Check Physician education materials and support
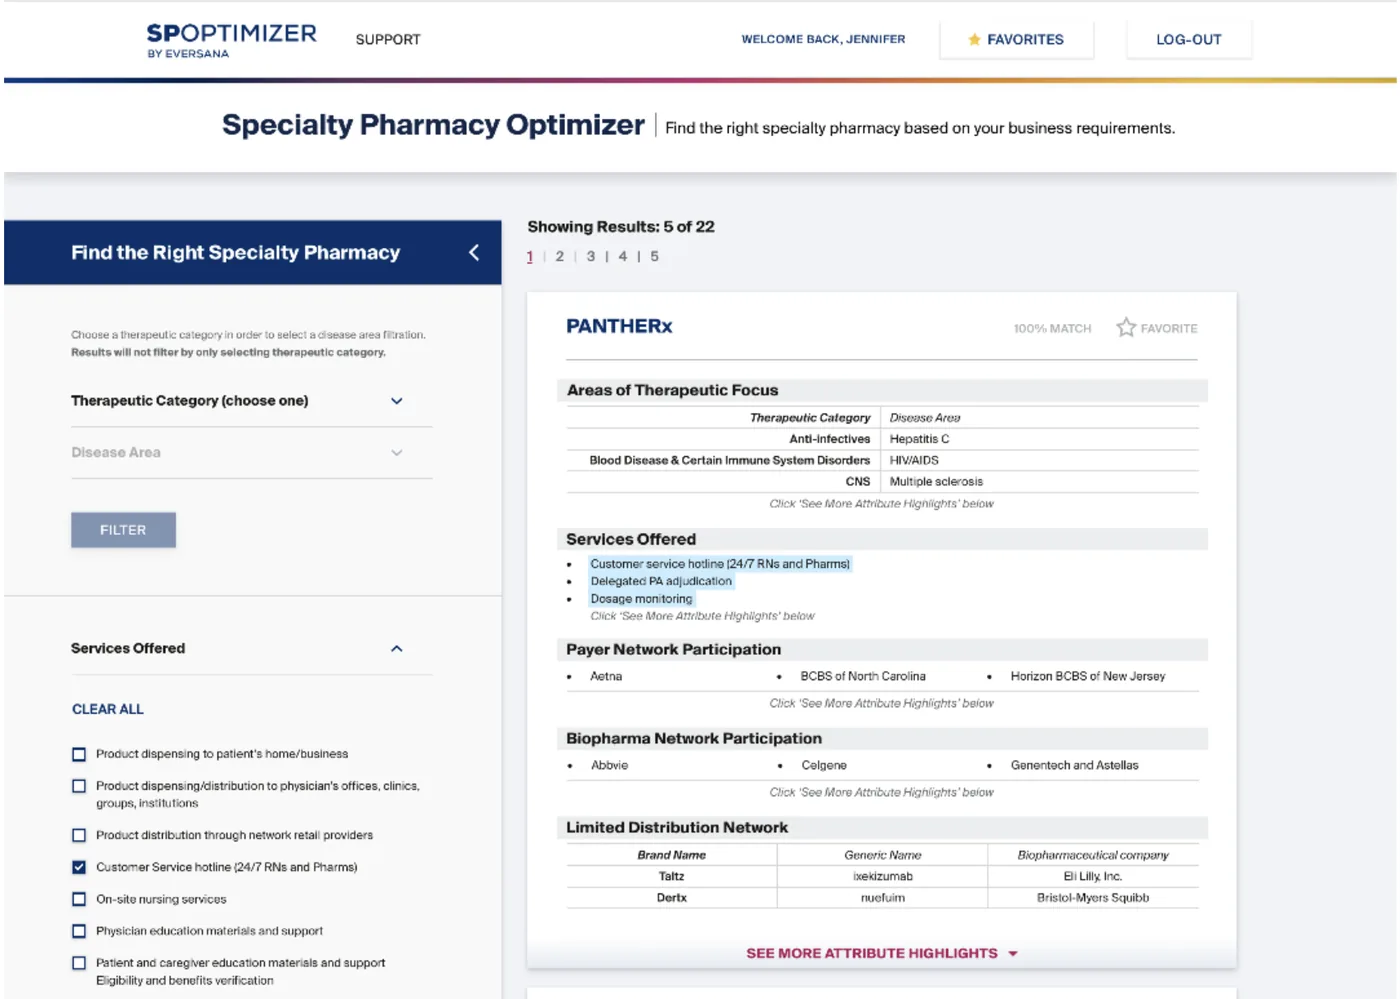Image resolution: width=1400 pixels, height=999 pixels. pos(79,931)
